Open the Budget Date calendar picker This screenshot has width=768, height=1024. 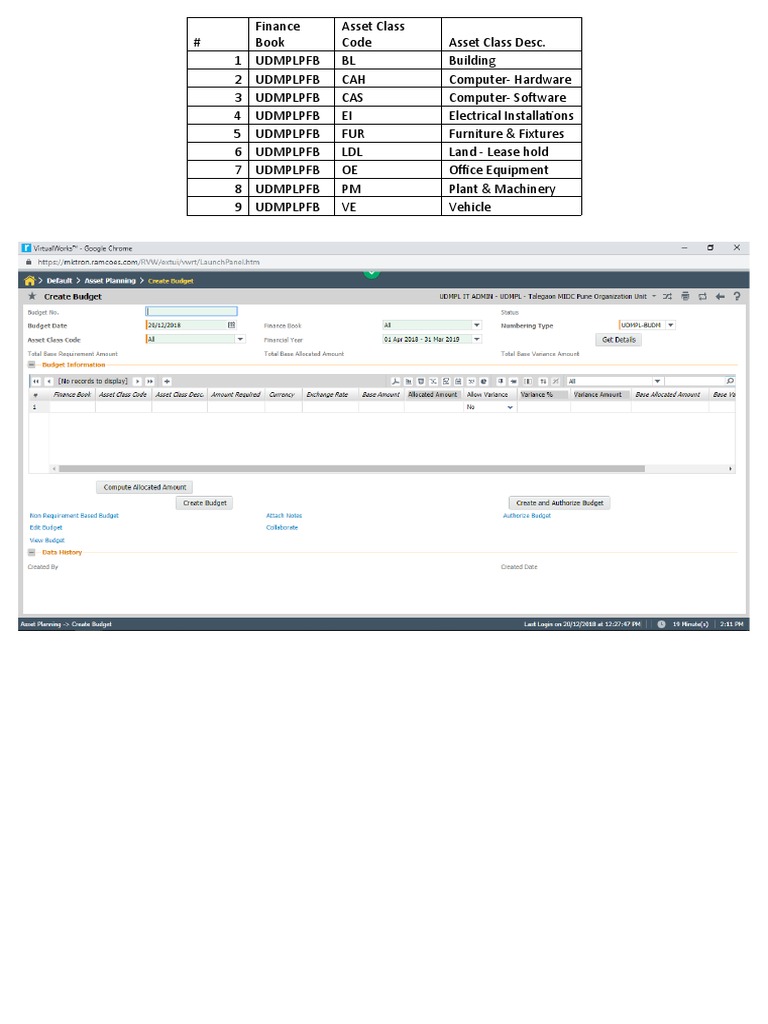[x=232, y=325]
